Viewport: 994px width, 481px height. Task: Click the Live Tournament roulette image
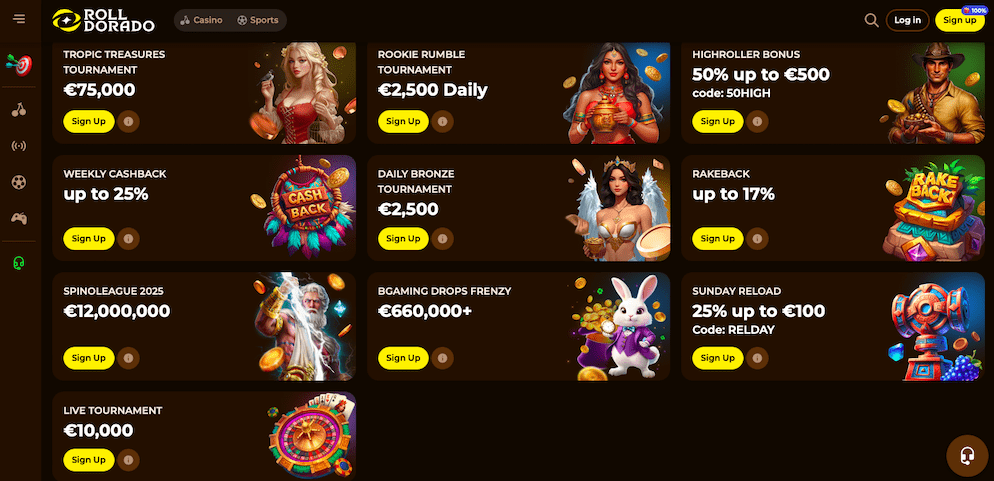[309, 436]
